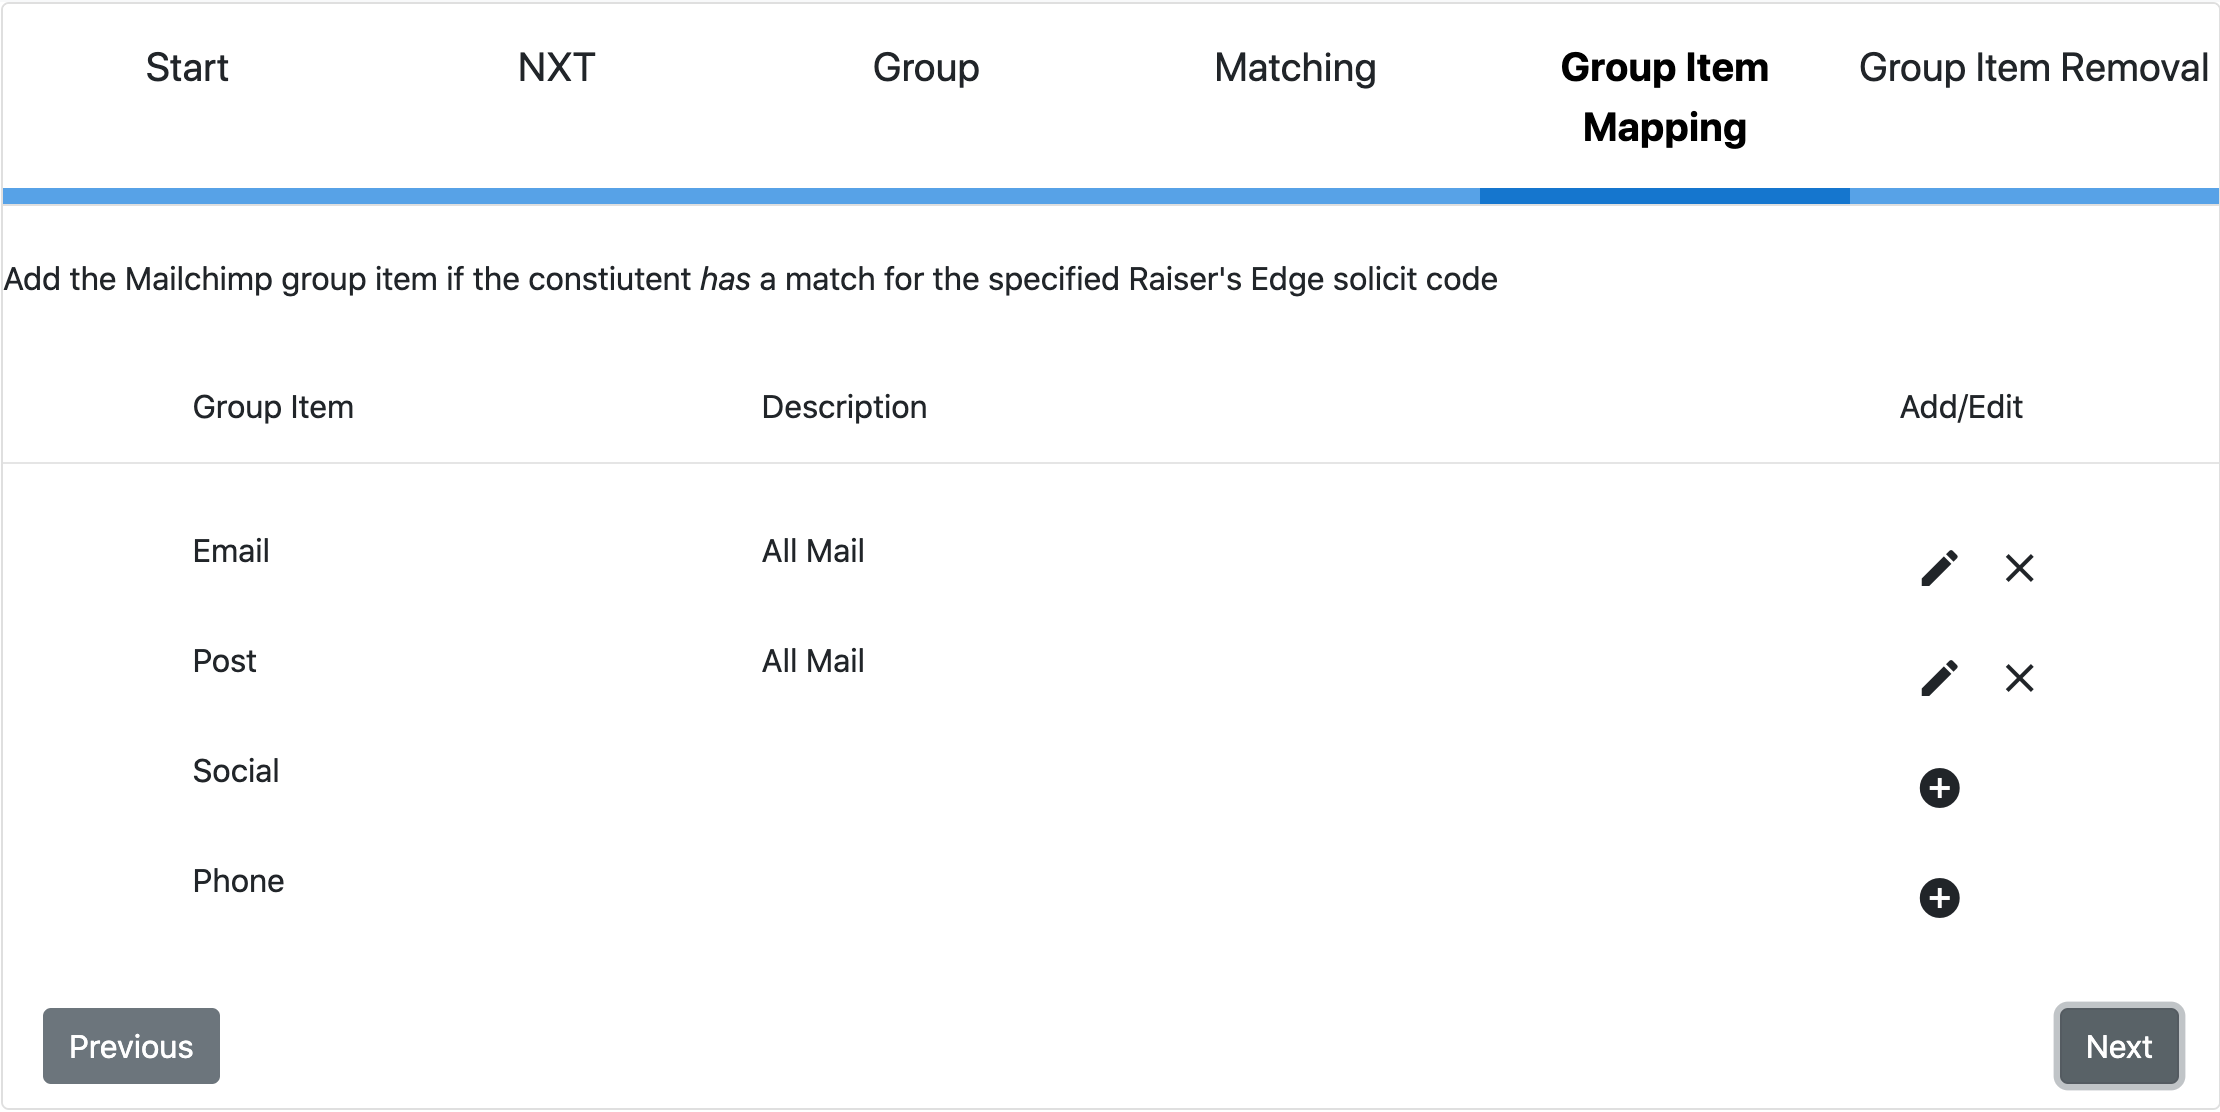Viewport: 2220px width, 1112px height.
Task: Click the Next button
Action: 2119,1046
